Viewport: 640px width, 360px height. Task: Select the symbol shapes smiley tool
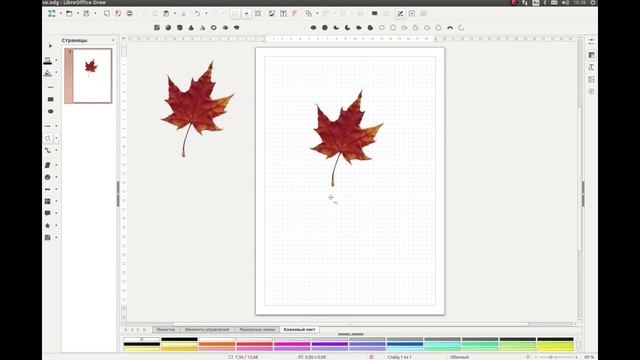click(x=48, y=177)
